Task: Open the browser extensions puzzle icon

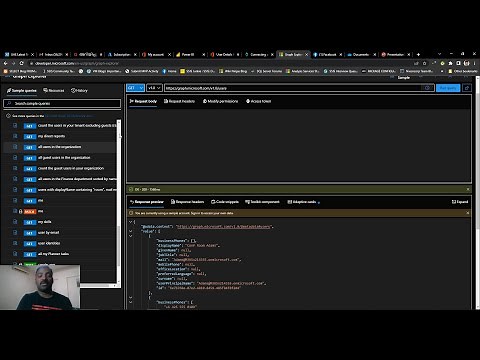Action: click(x=450, y=63)
